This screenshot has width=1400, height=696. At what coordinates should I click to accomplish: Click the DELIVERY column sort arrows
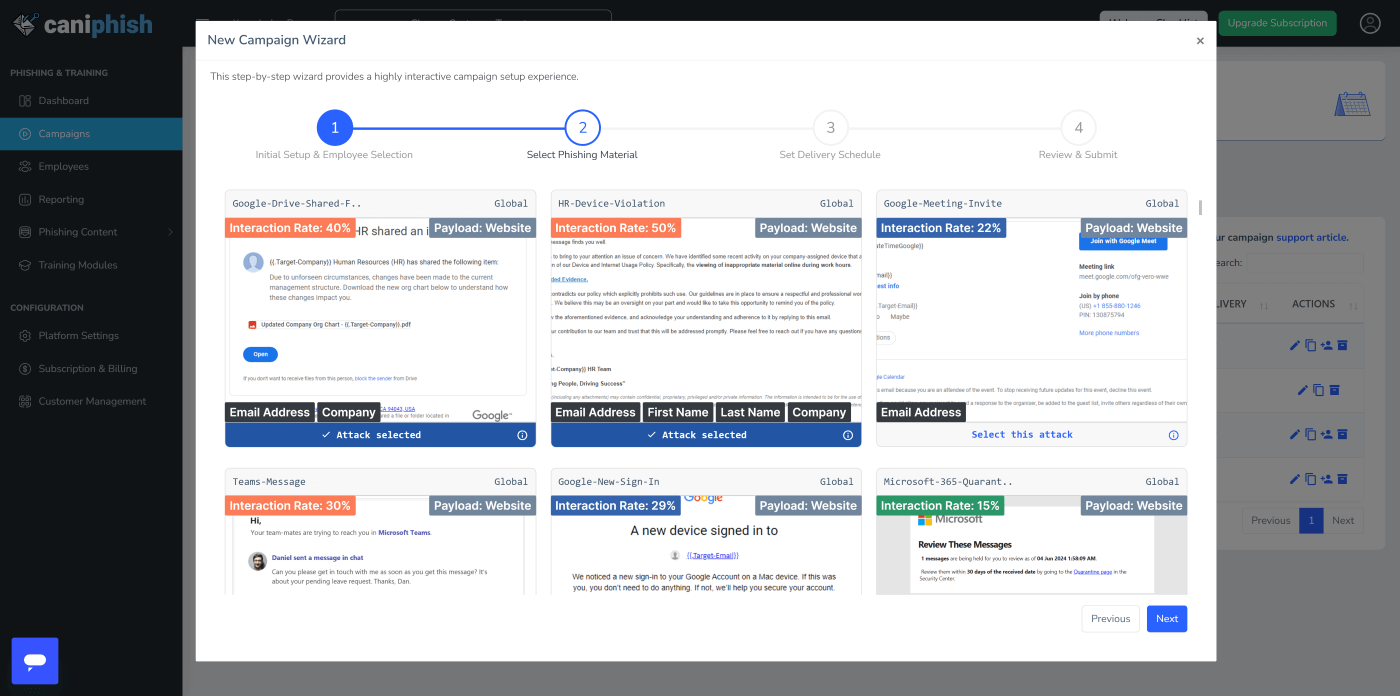pyautogui.click(x=1263, y=304)
